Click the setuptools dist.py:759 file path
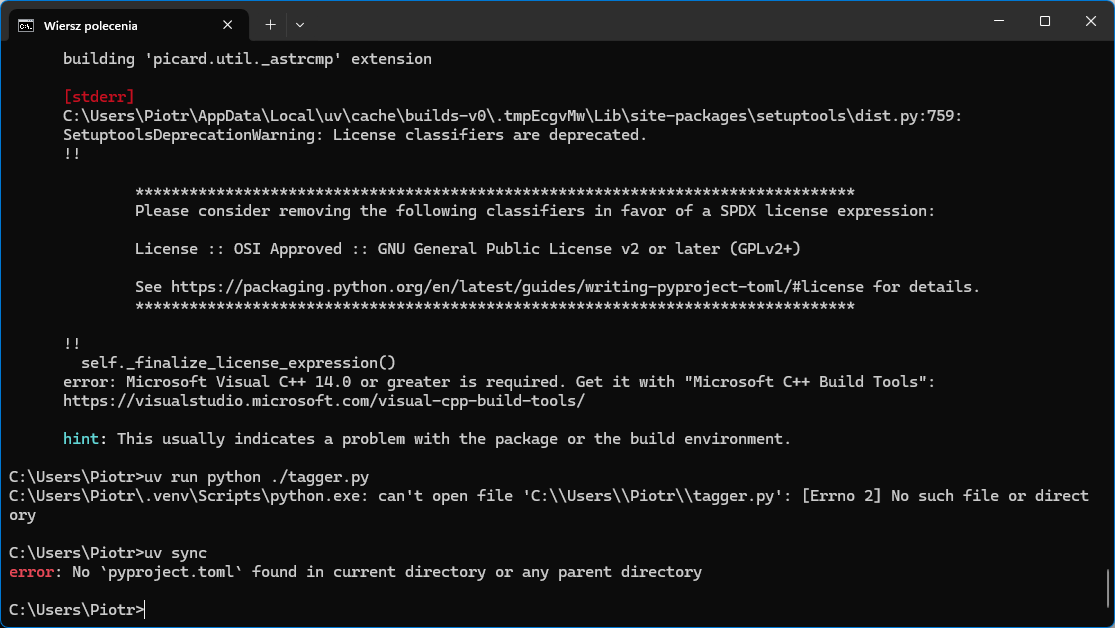 click(512, 116)
